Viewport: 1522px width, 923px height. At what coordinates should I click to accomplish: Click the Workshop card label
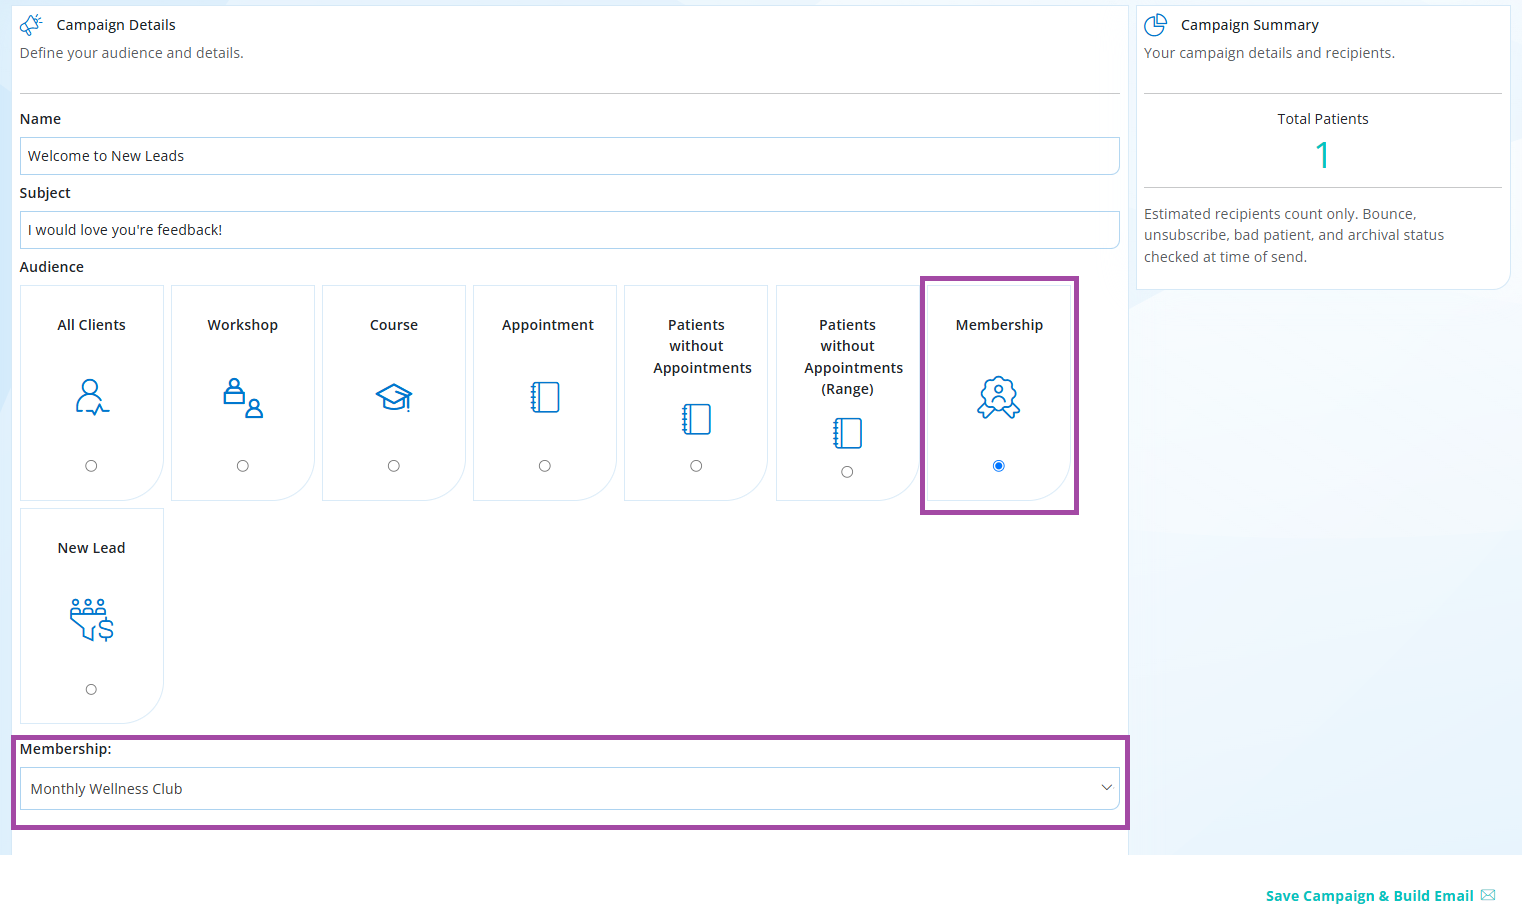(243, 325)
